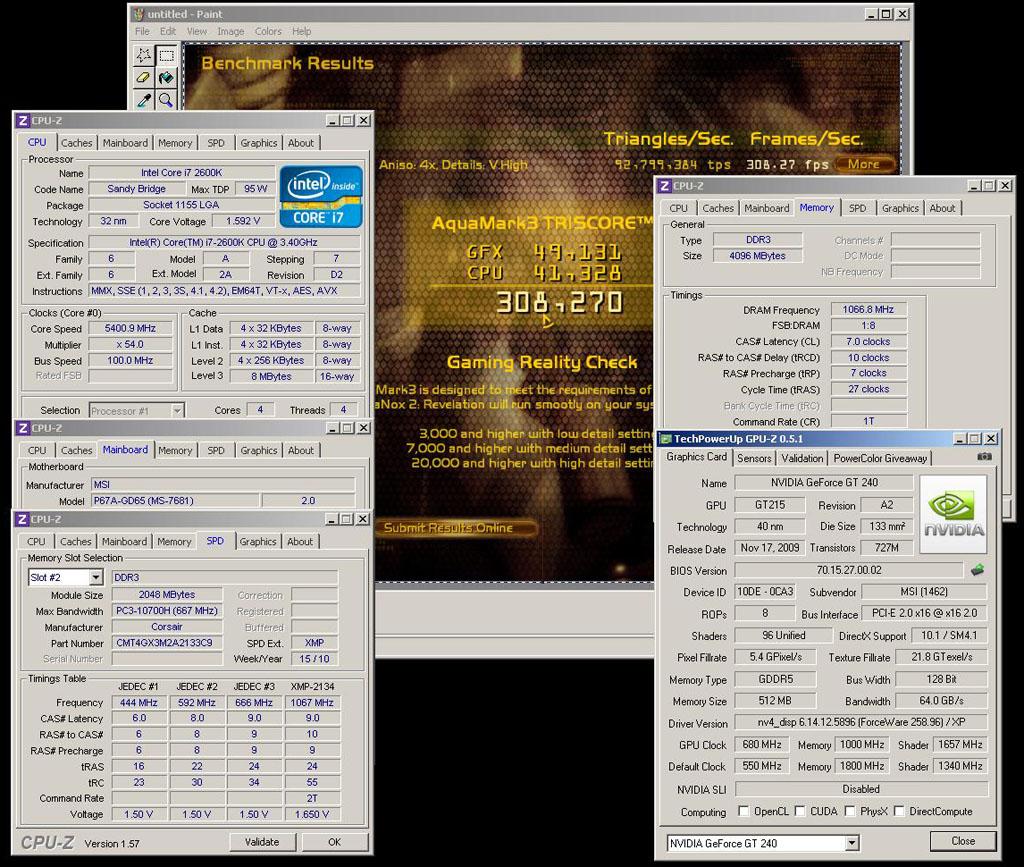Select the rectangular Select tool in Paint
This screenshot has height=867, width=1024.
point(167,55)
